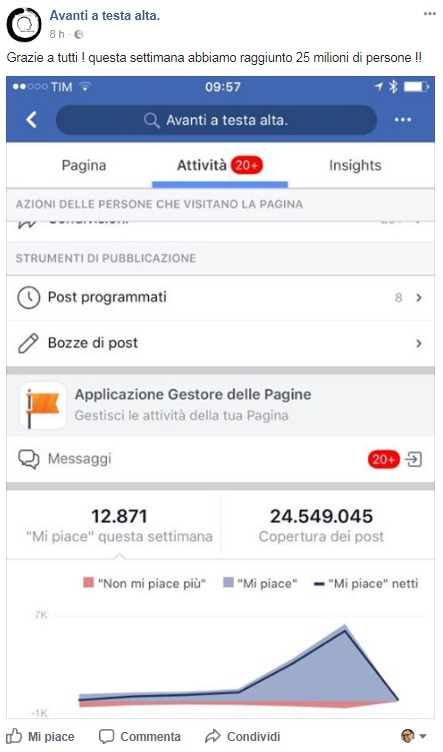Switch to the Pagina tab
Screen dimensions: 443x752
84,165
